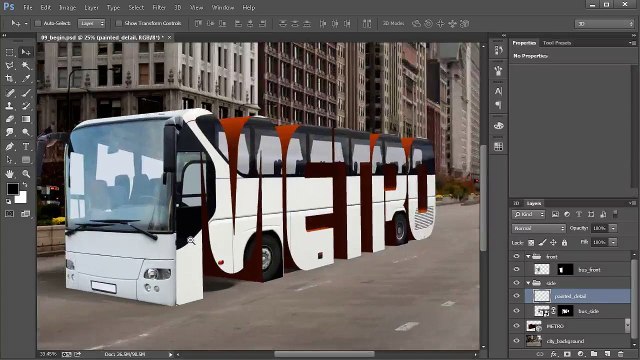Switch to the 3D panel tab
The width and height of the screenshot is (640, 360).
(x=516, y=203)
